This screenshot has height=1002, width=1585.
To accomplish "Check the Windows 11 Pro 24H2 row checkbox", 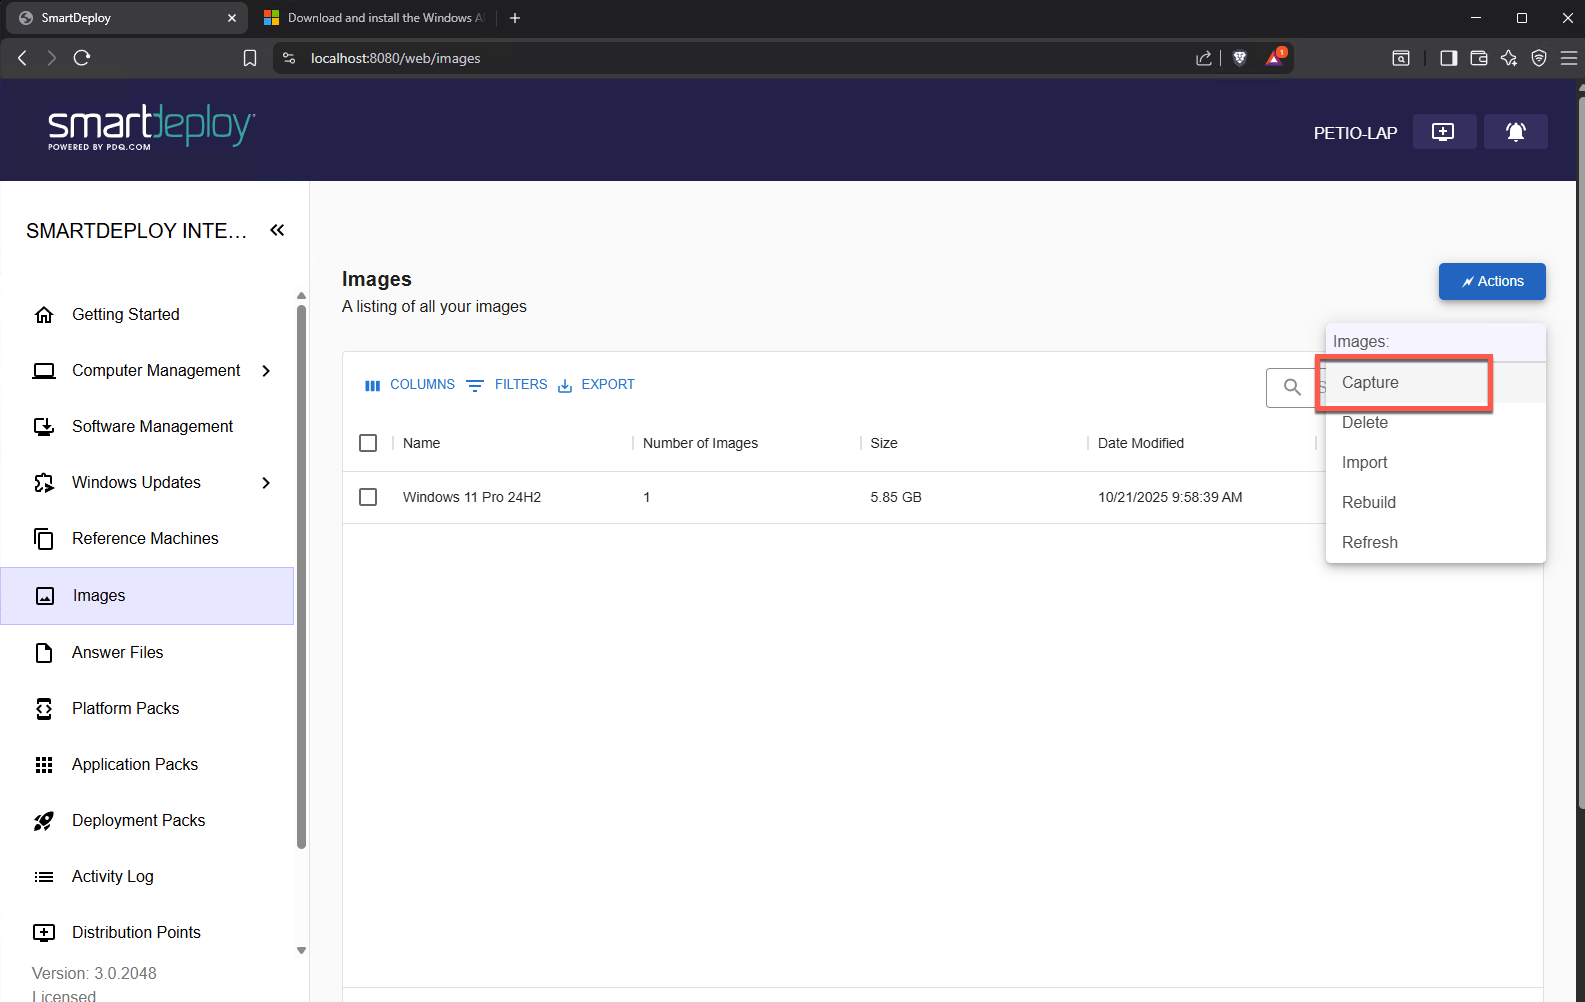I will [x=368, y=497].
